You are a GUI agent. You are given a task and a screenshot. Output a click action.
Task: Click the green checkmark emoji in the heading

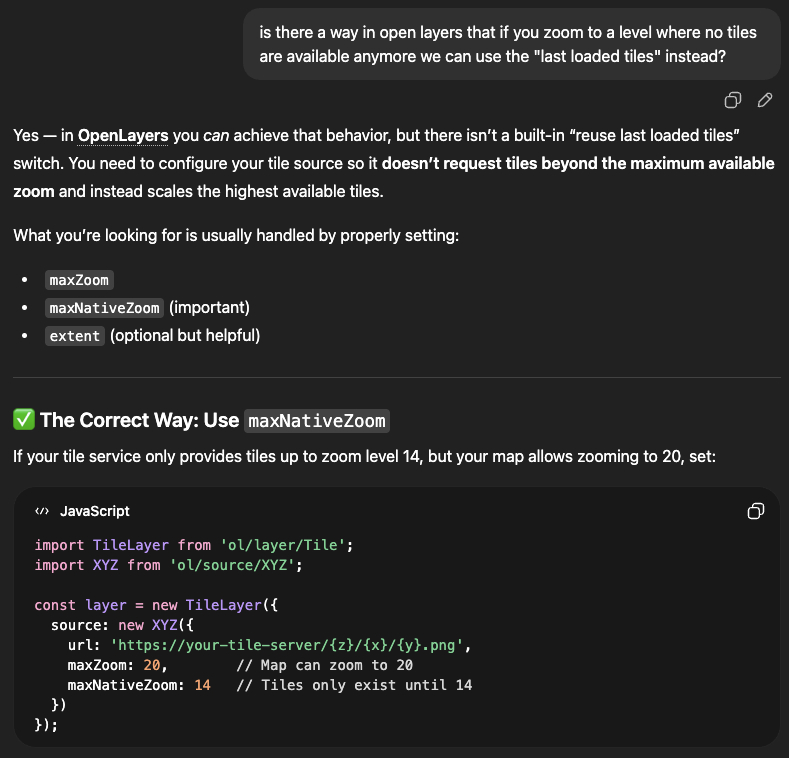click(23, 421)
